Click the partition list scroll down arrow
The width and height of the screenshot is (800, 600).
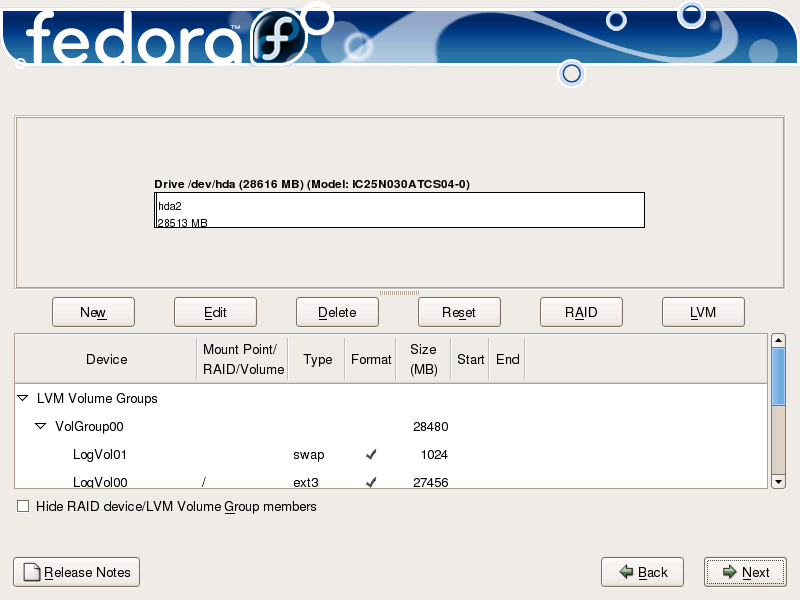[778, 482]
